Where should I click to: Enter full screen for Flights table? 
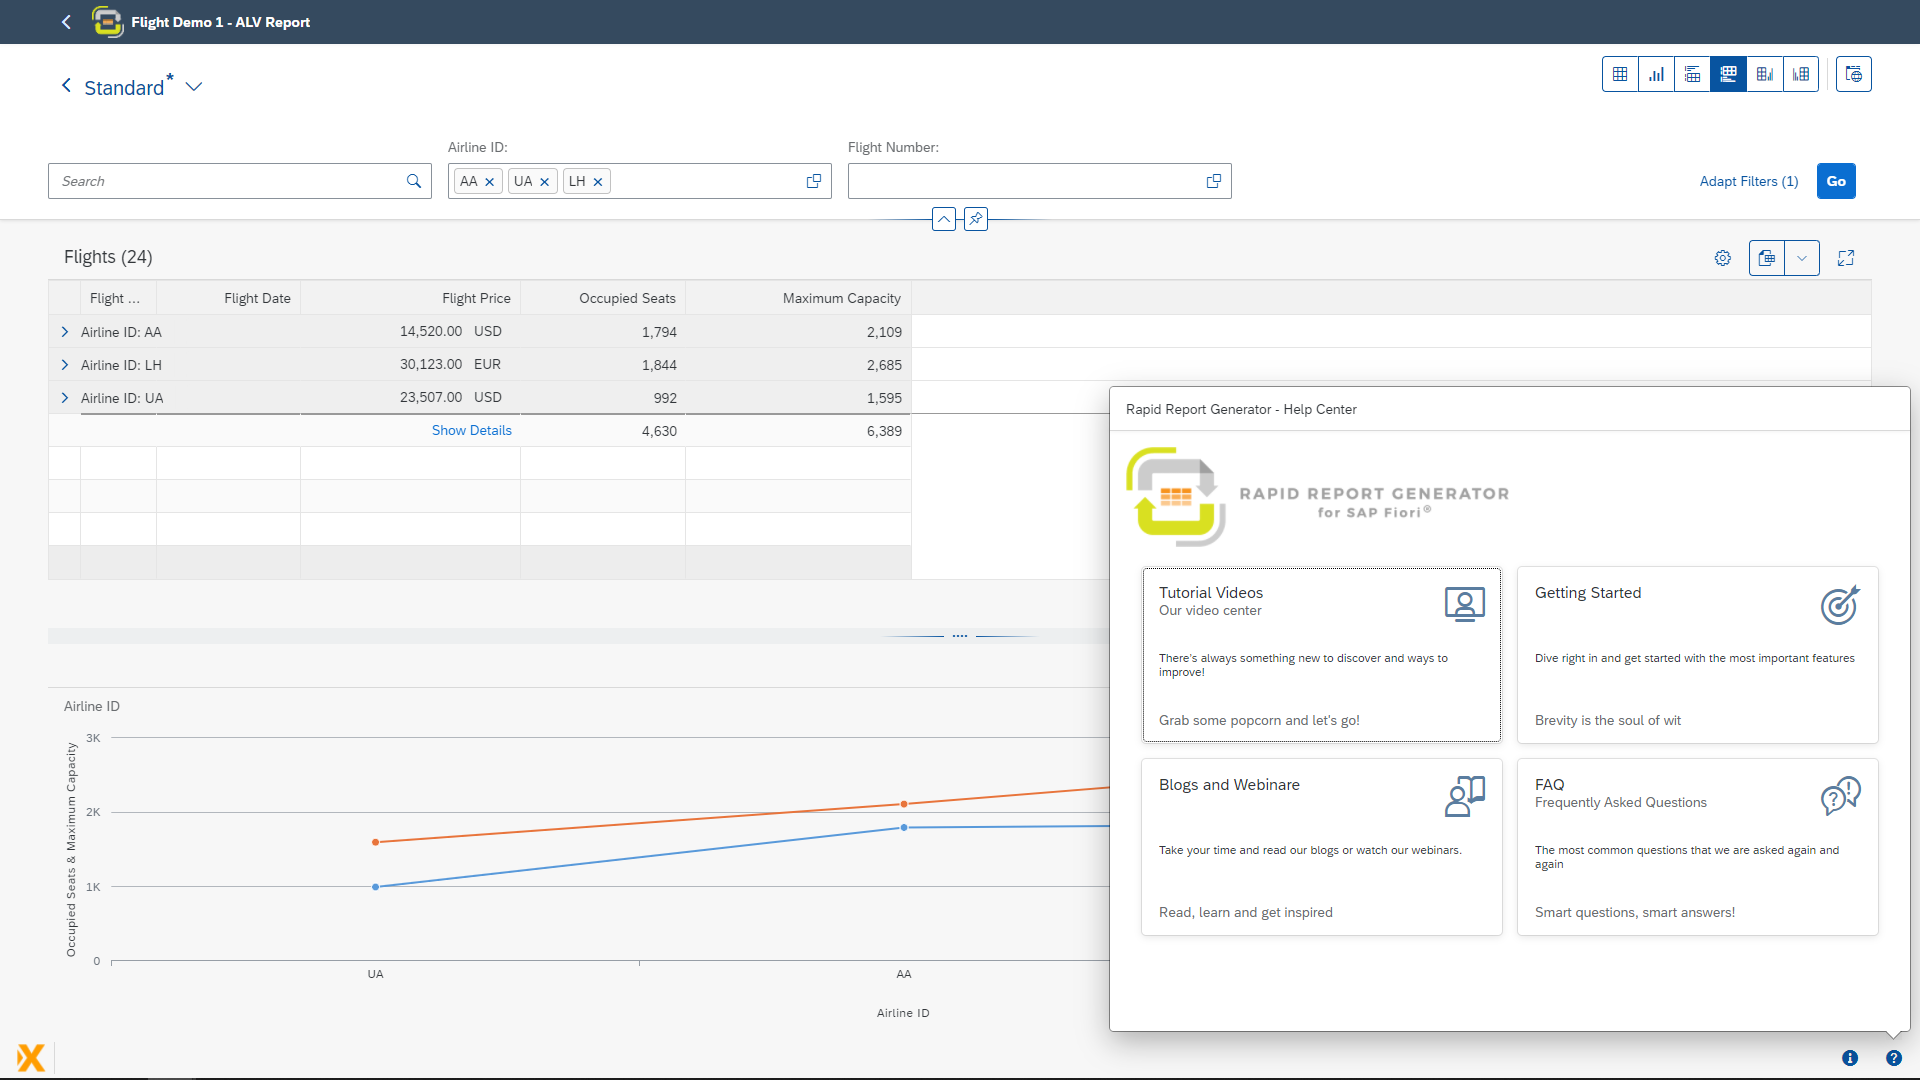(x=1846, y=258)
